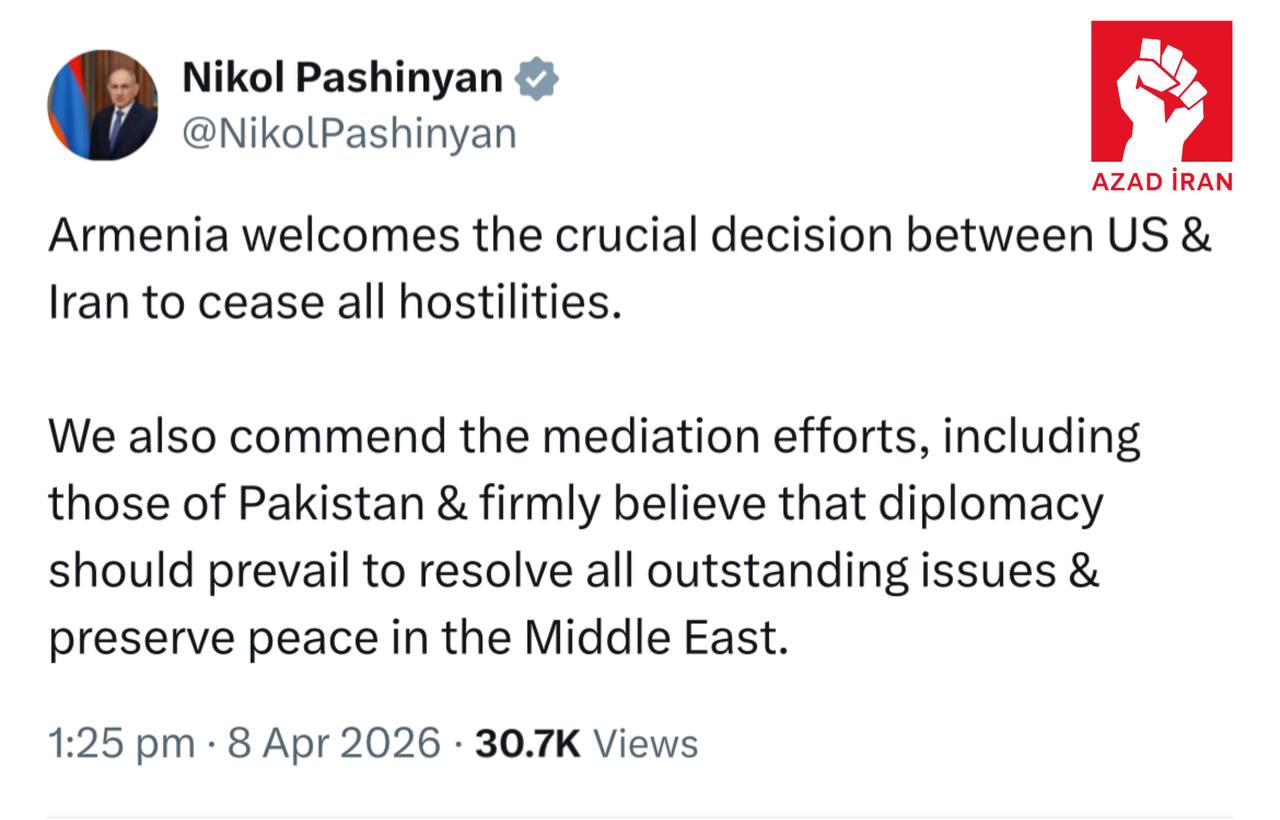Click the 30.7K view count
Image resolution: width=1280 pixels, height=820 pixels.
527,744
